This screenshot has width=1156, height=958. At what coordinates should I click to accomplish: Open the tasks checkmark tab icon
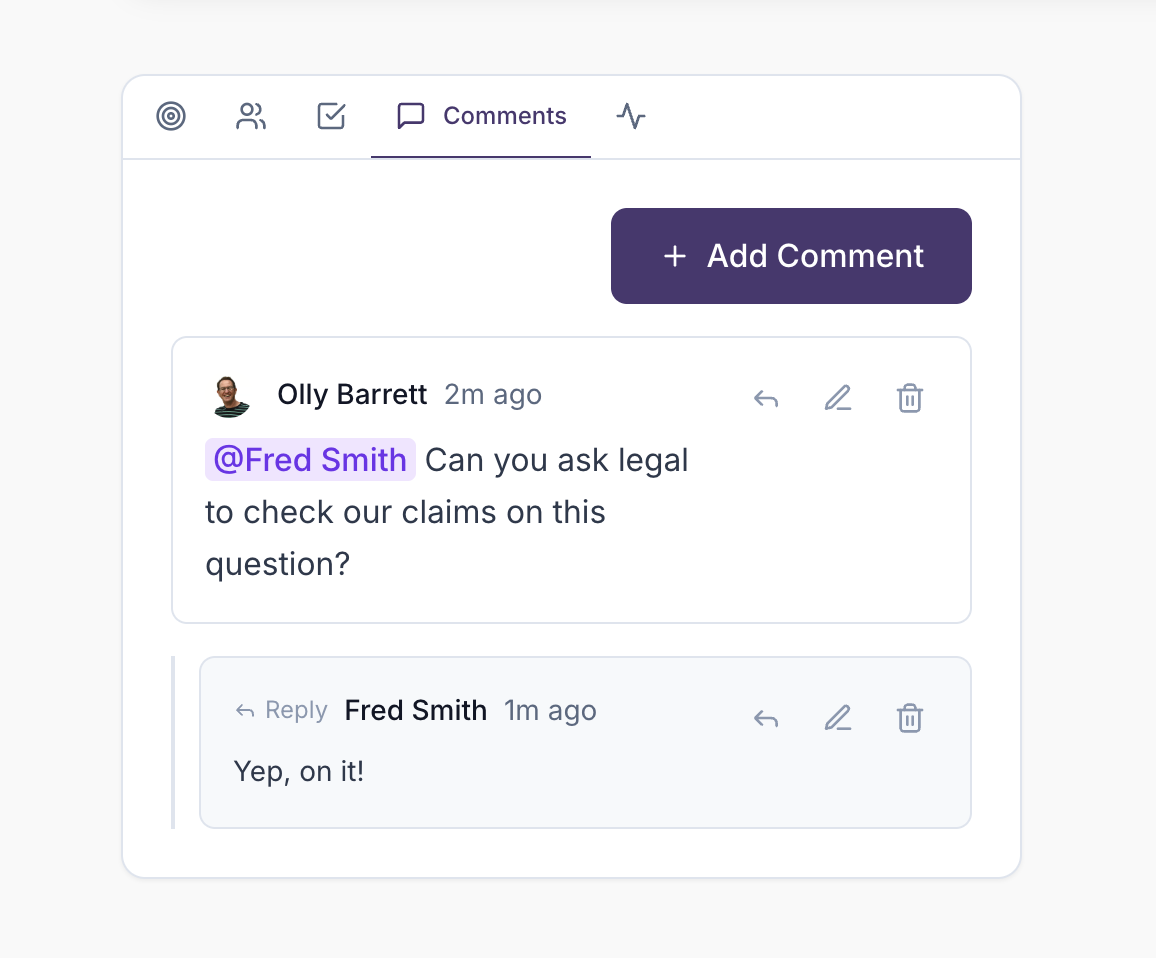click(x=330, y=116)
